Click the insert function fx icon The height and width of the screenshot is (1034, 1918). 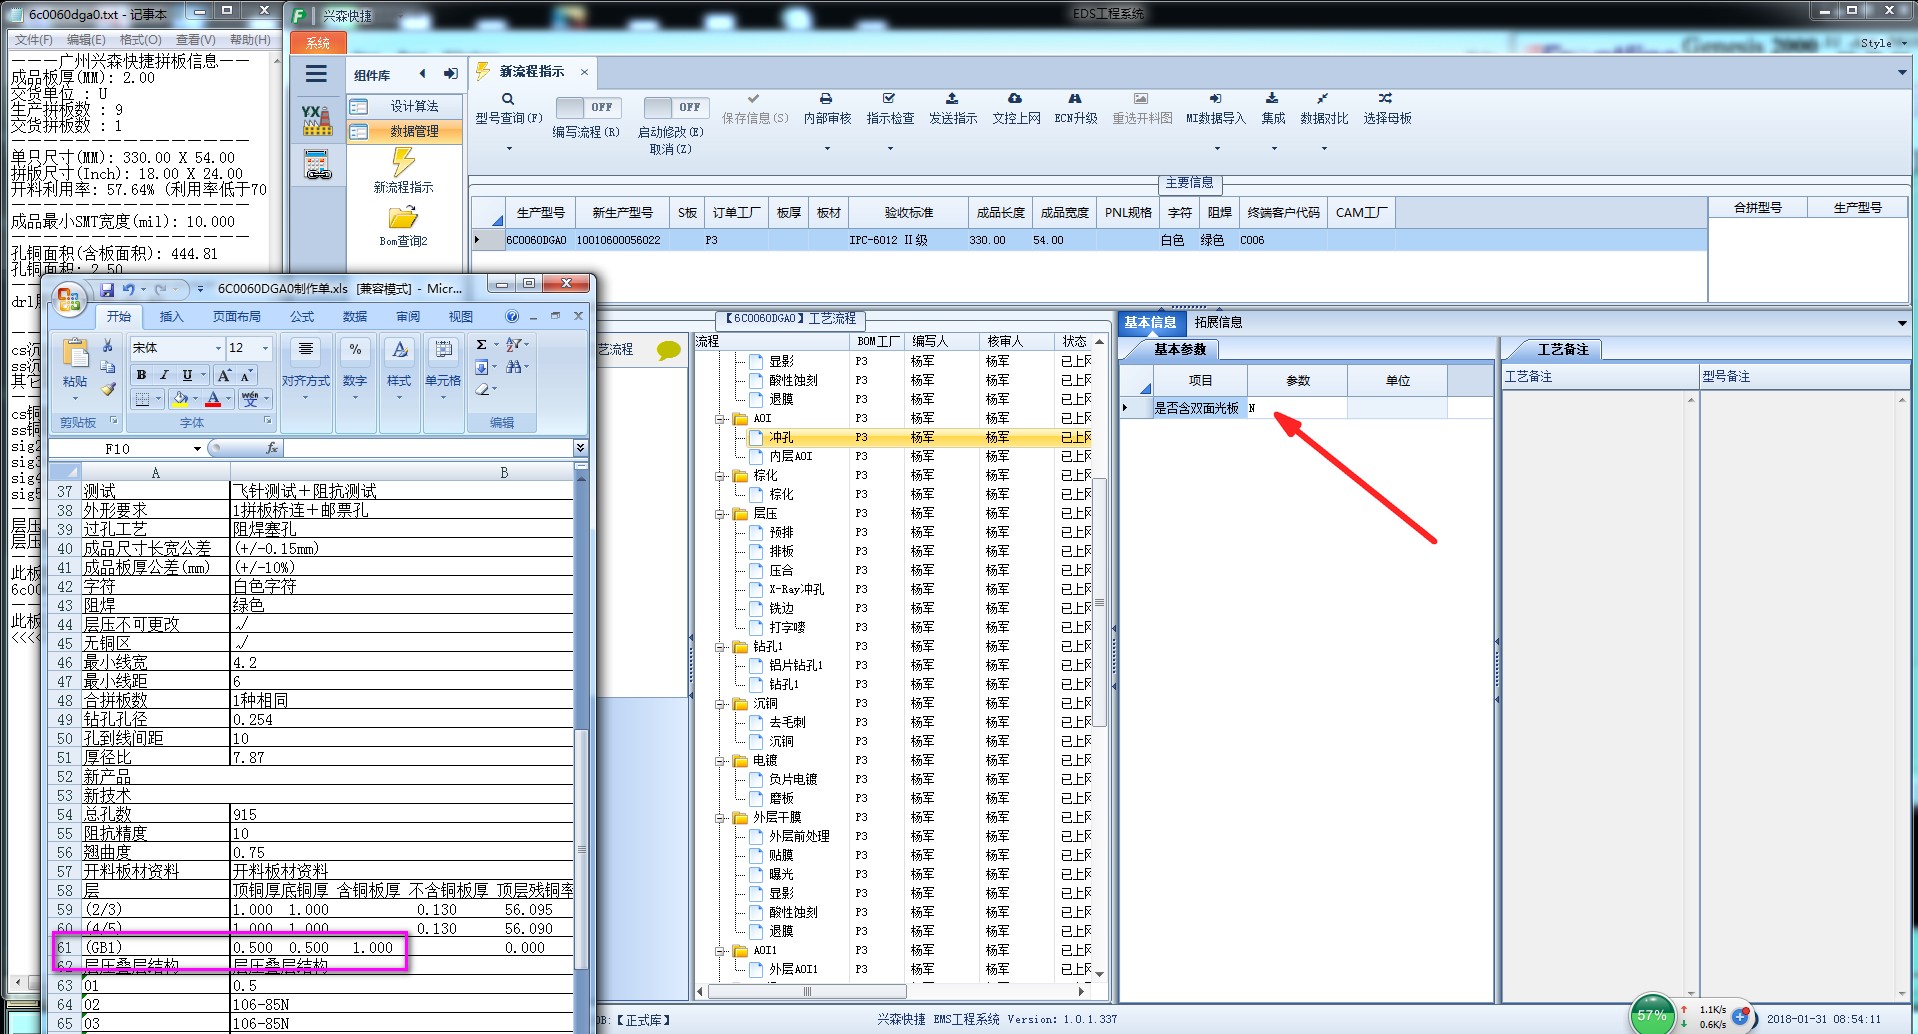point(271,449)
